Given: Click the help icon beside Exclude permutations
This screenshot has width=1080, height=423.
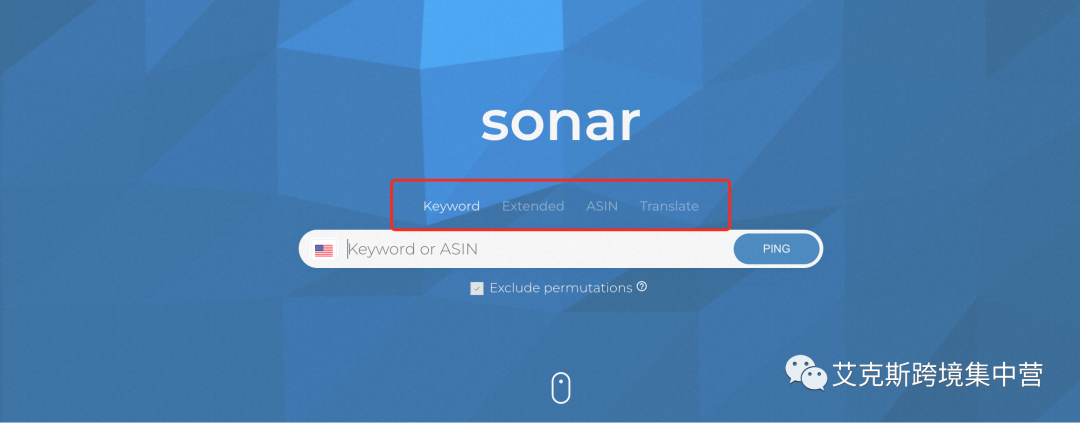Looking at the screenshot, I should tap(642, 287).
